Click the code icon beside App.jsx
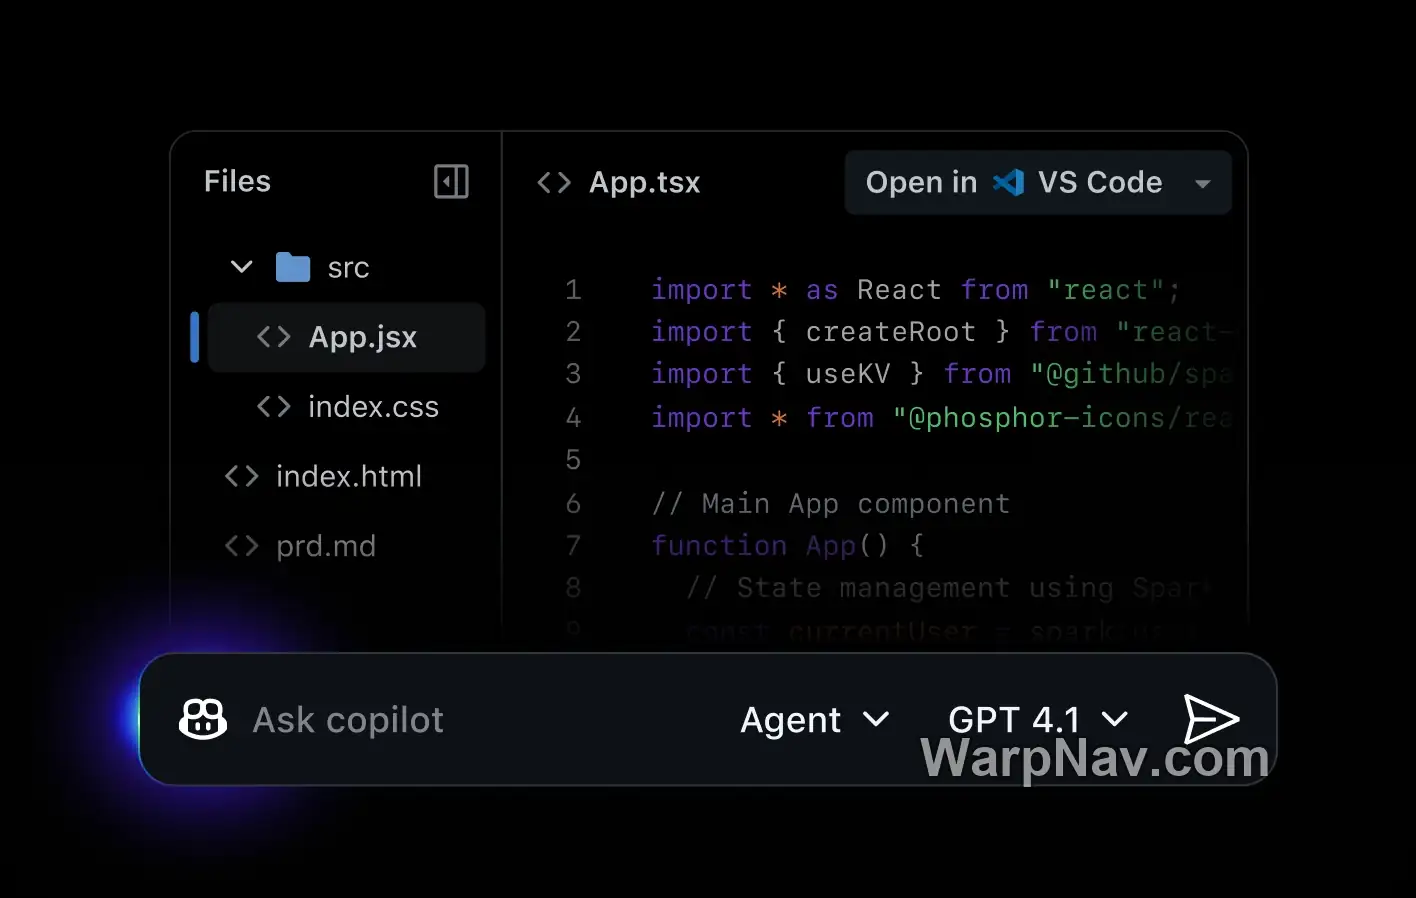Screen dimensions: 1416x898 [274, 337]
